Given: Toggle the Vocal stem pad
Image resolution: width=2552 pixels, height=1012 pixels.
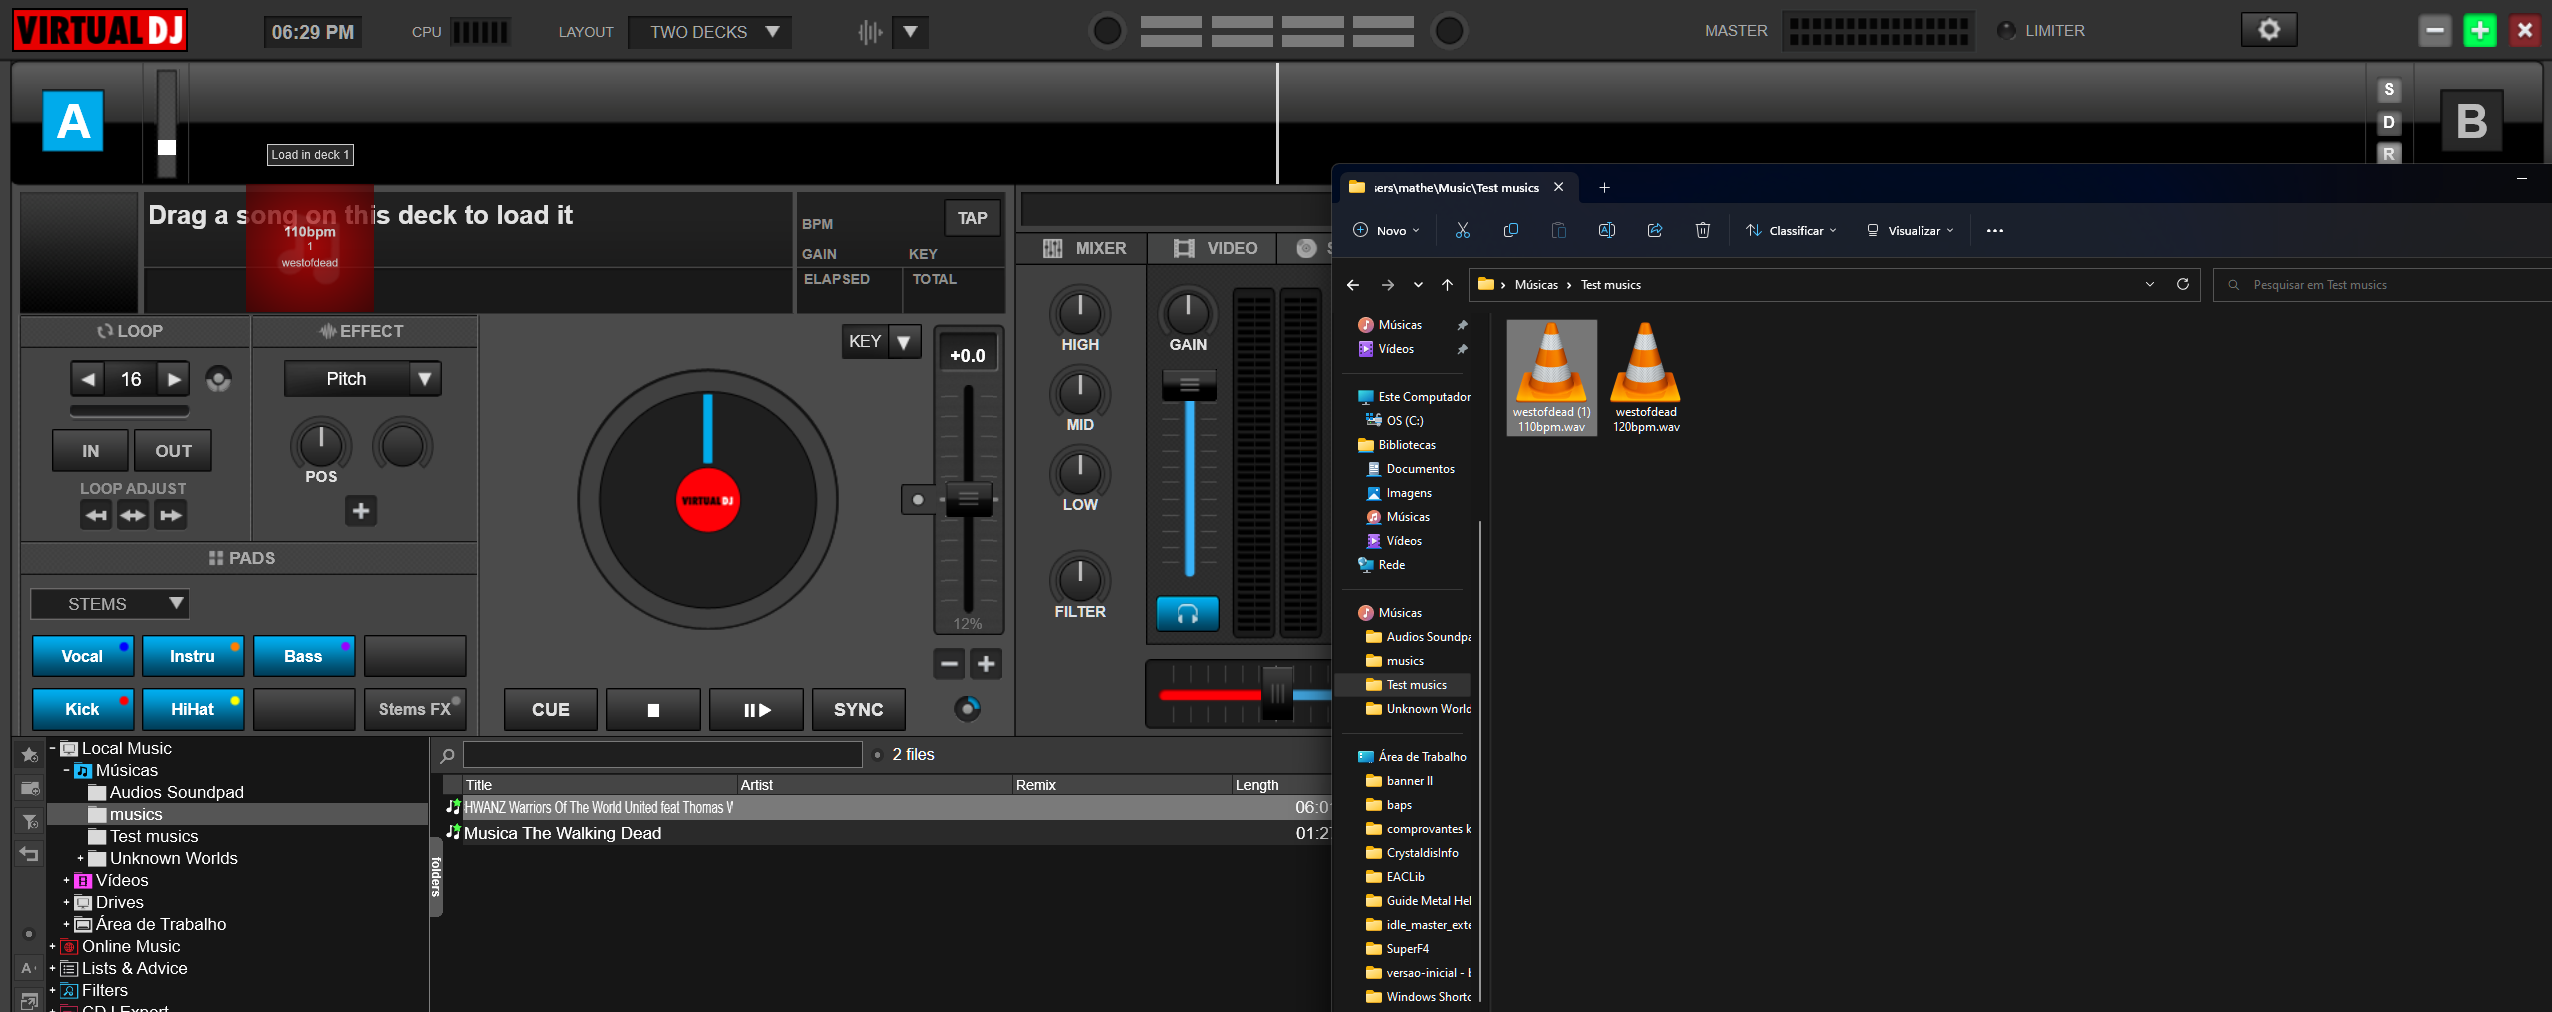Looking at the screenshot, I should [x=83, y=656].
